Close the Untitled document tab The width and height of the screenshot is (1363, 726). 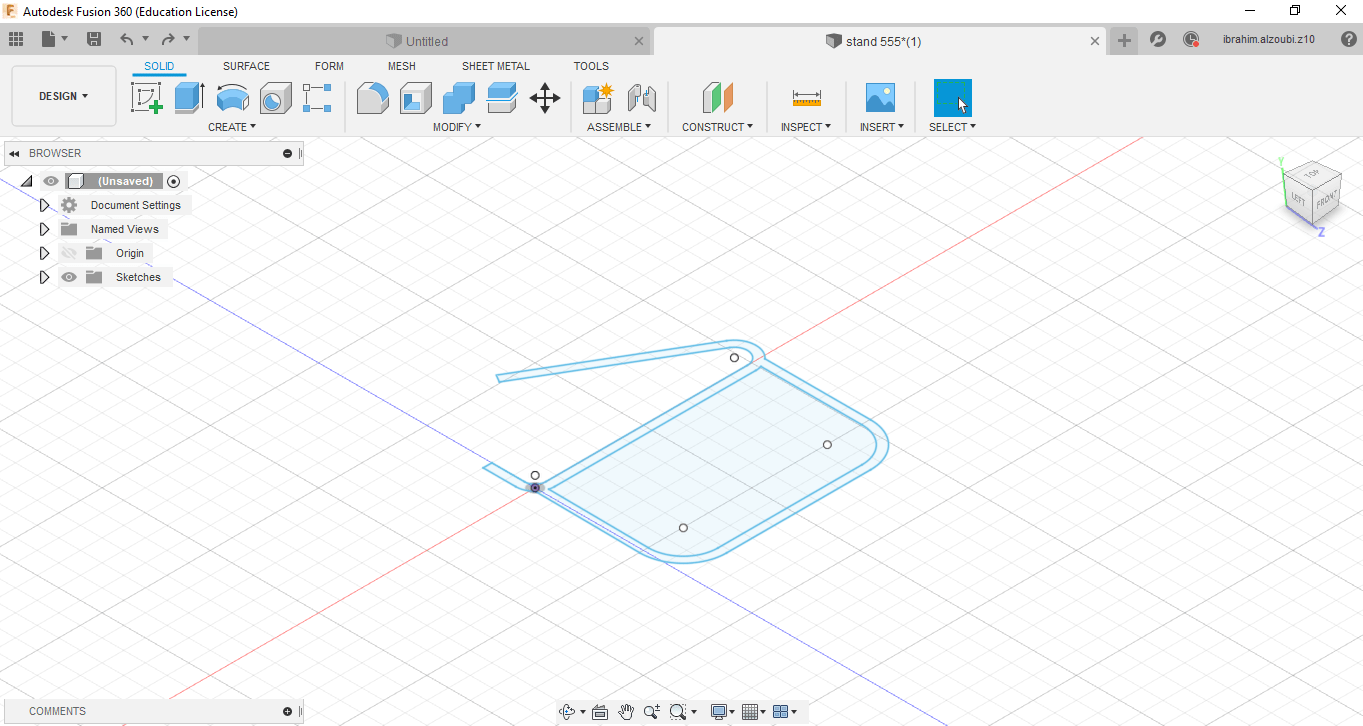click(640, 41)
